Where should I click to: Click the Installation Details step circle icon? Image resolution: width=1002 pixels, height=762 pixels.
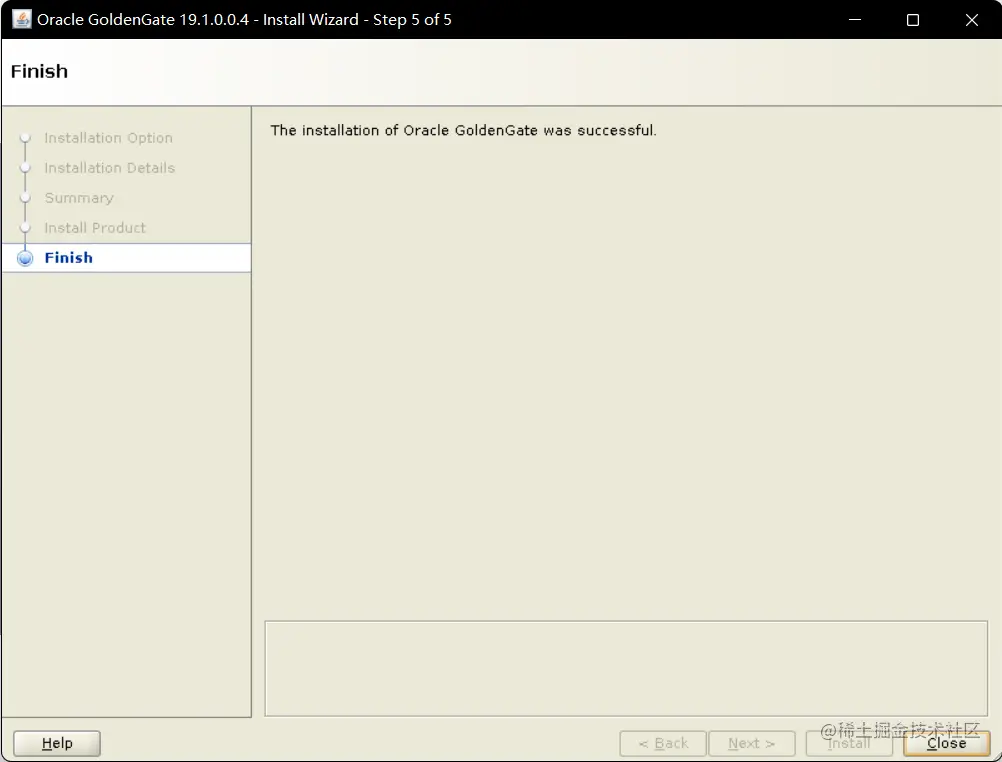pos(25,167)
